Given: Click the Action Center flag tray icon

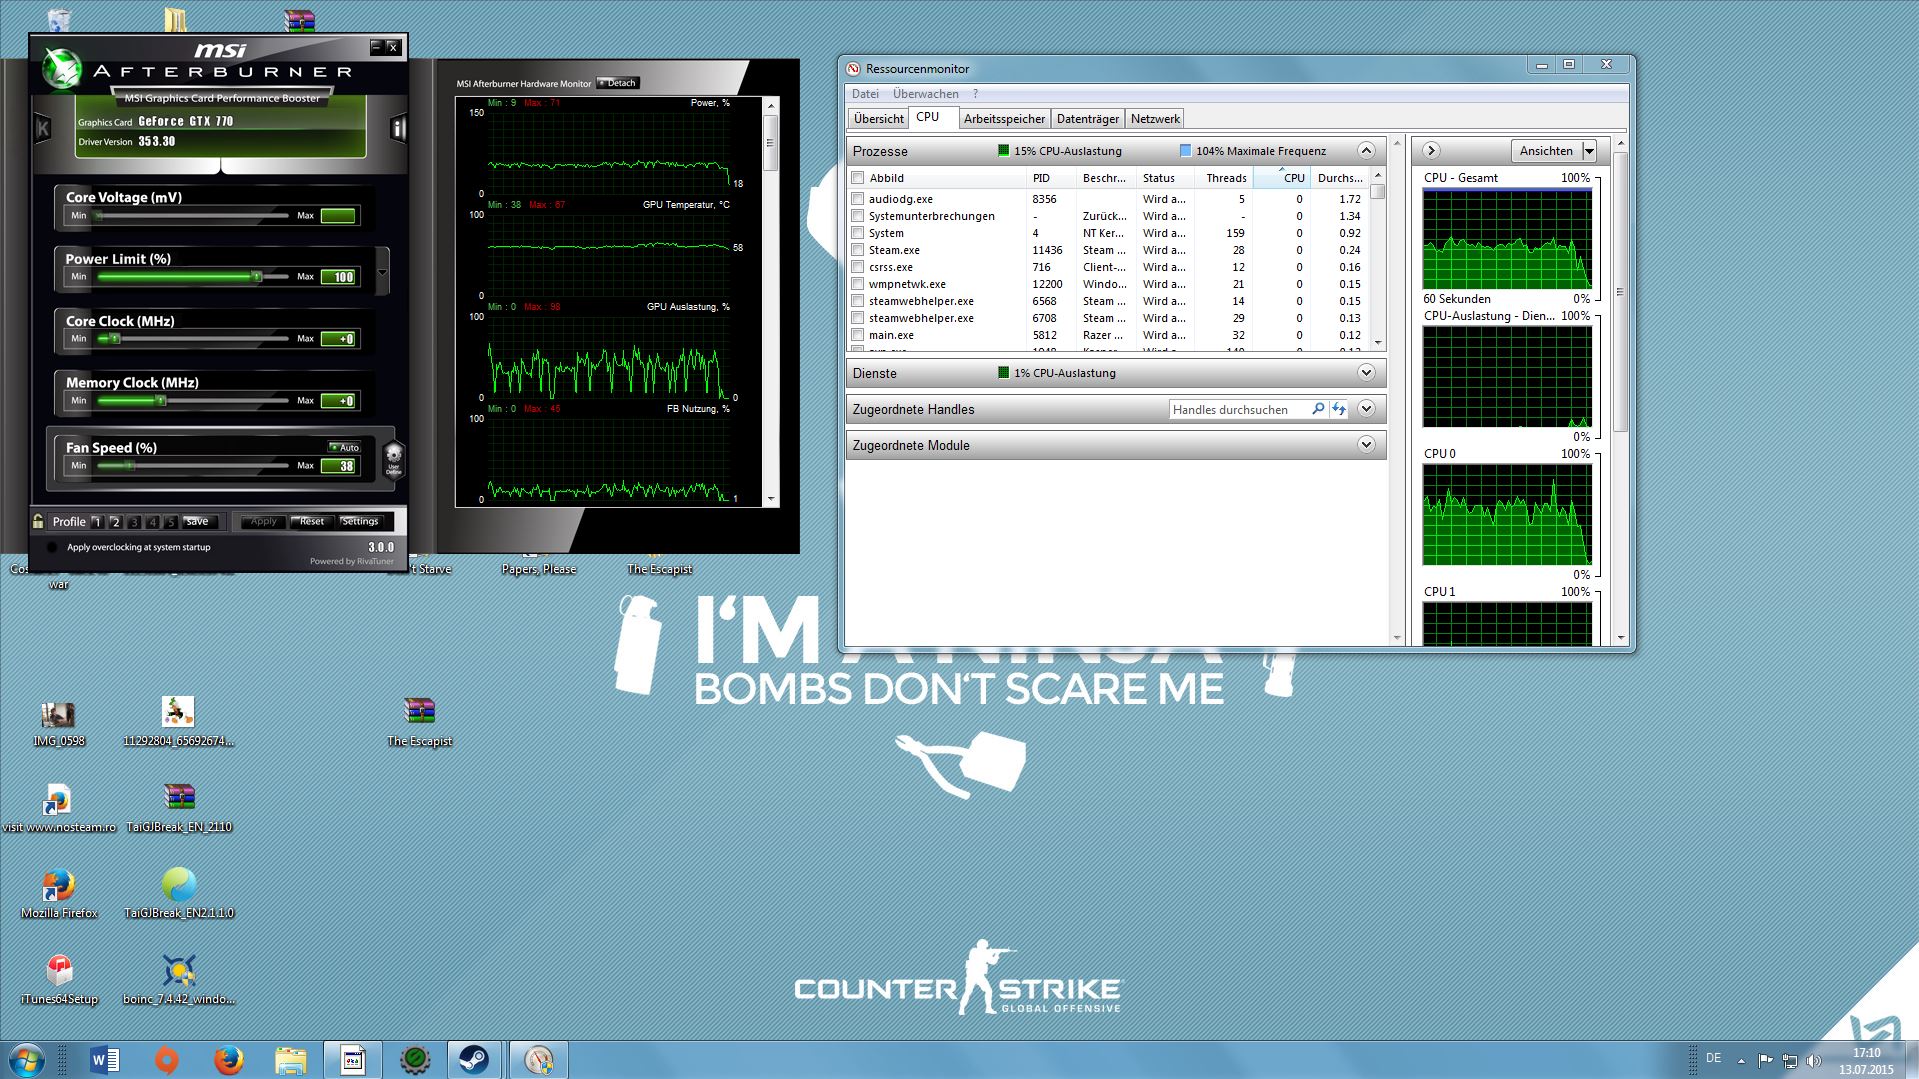Looking at the screenshot, I should point(1765,1061).
